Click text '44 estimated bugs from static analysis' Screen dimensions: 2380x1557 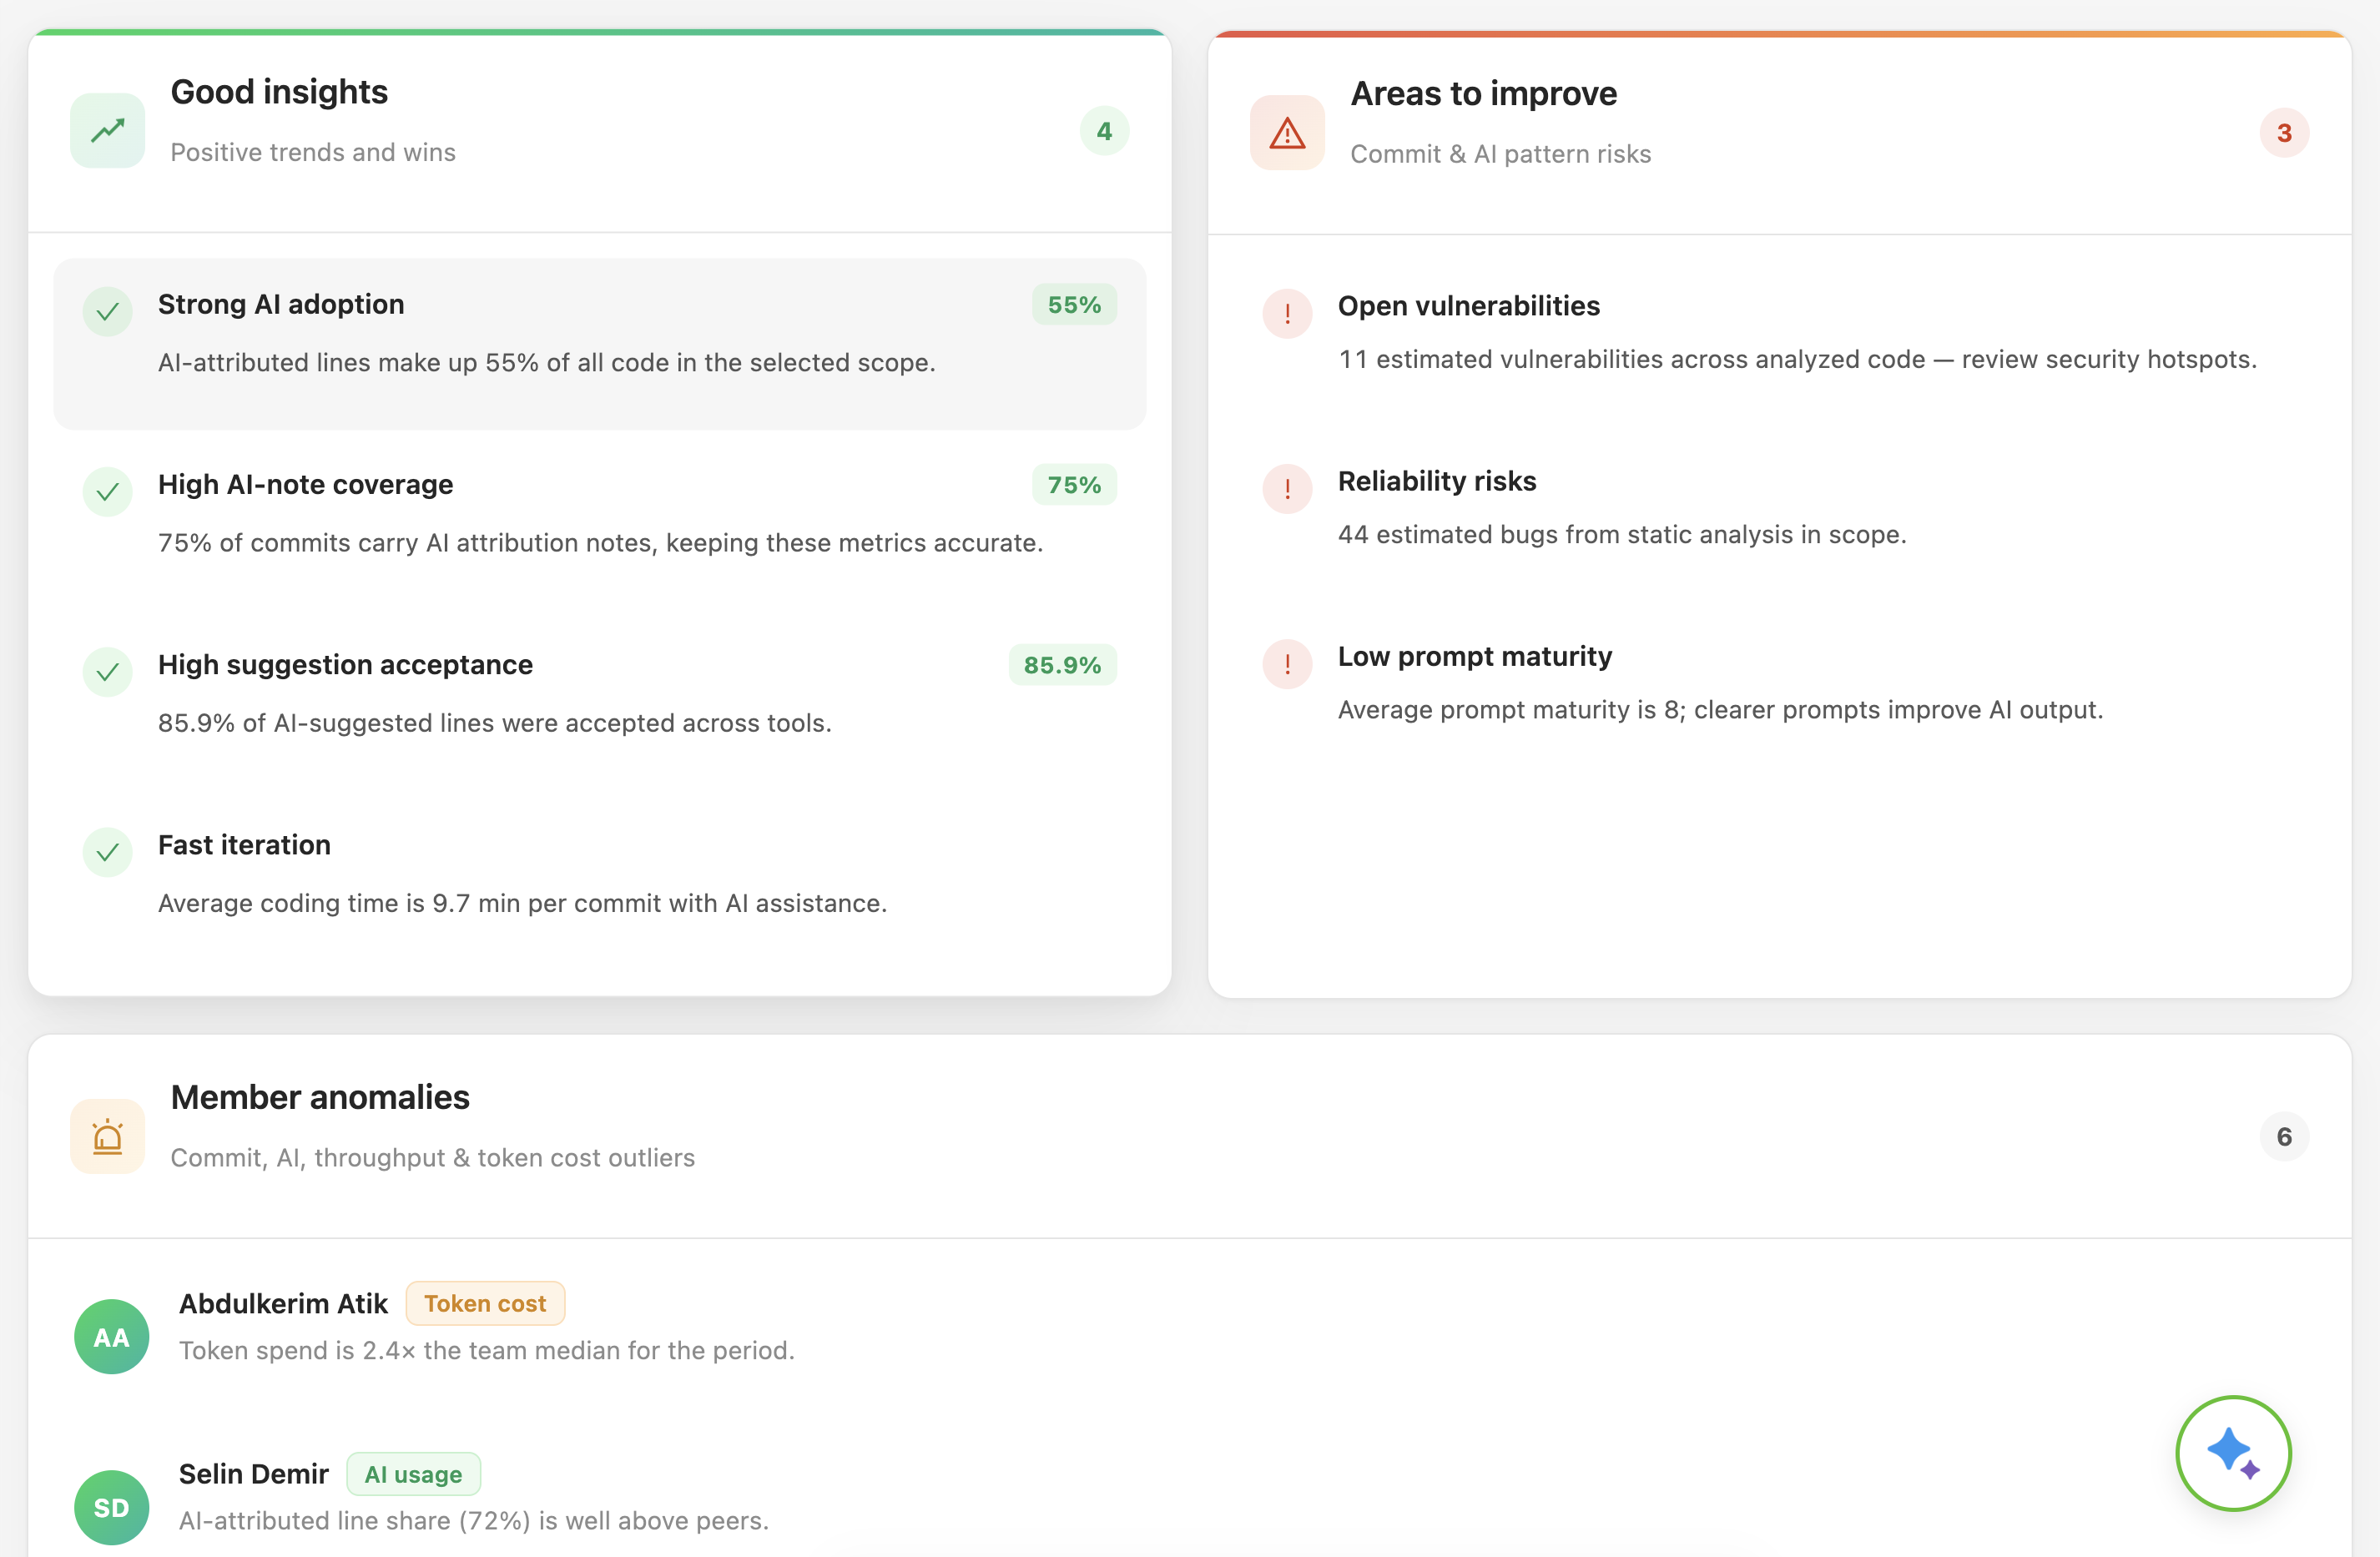click(1566, 534)
